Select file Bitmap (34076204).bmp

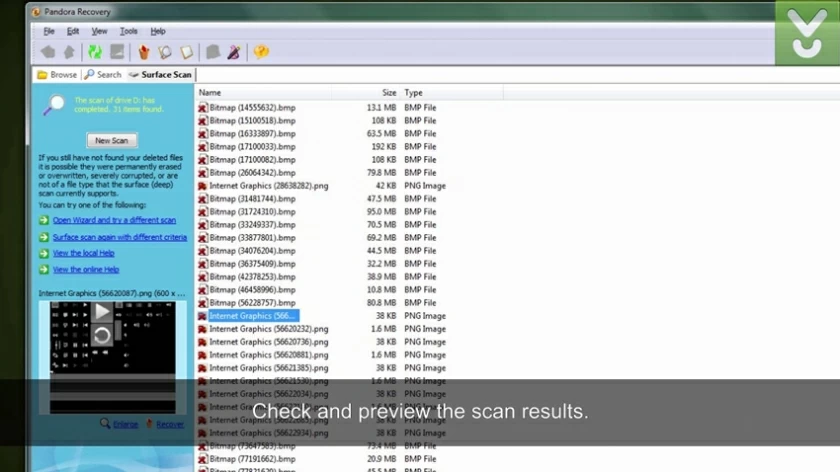tap(252, 251)
